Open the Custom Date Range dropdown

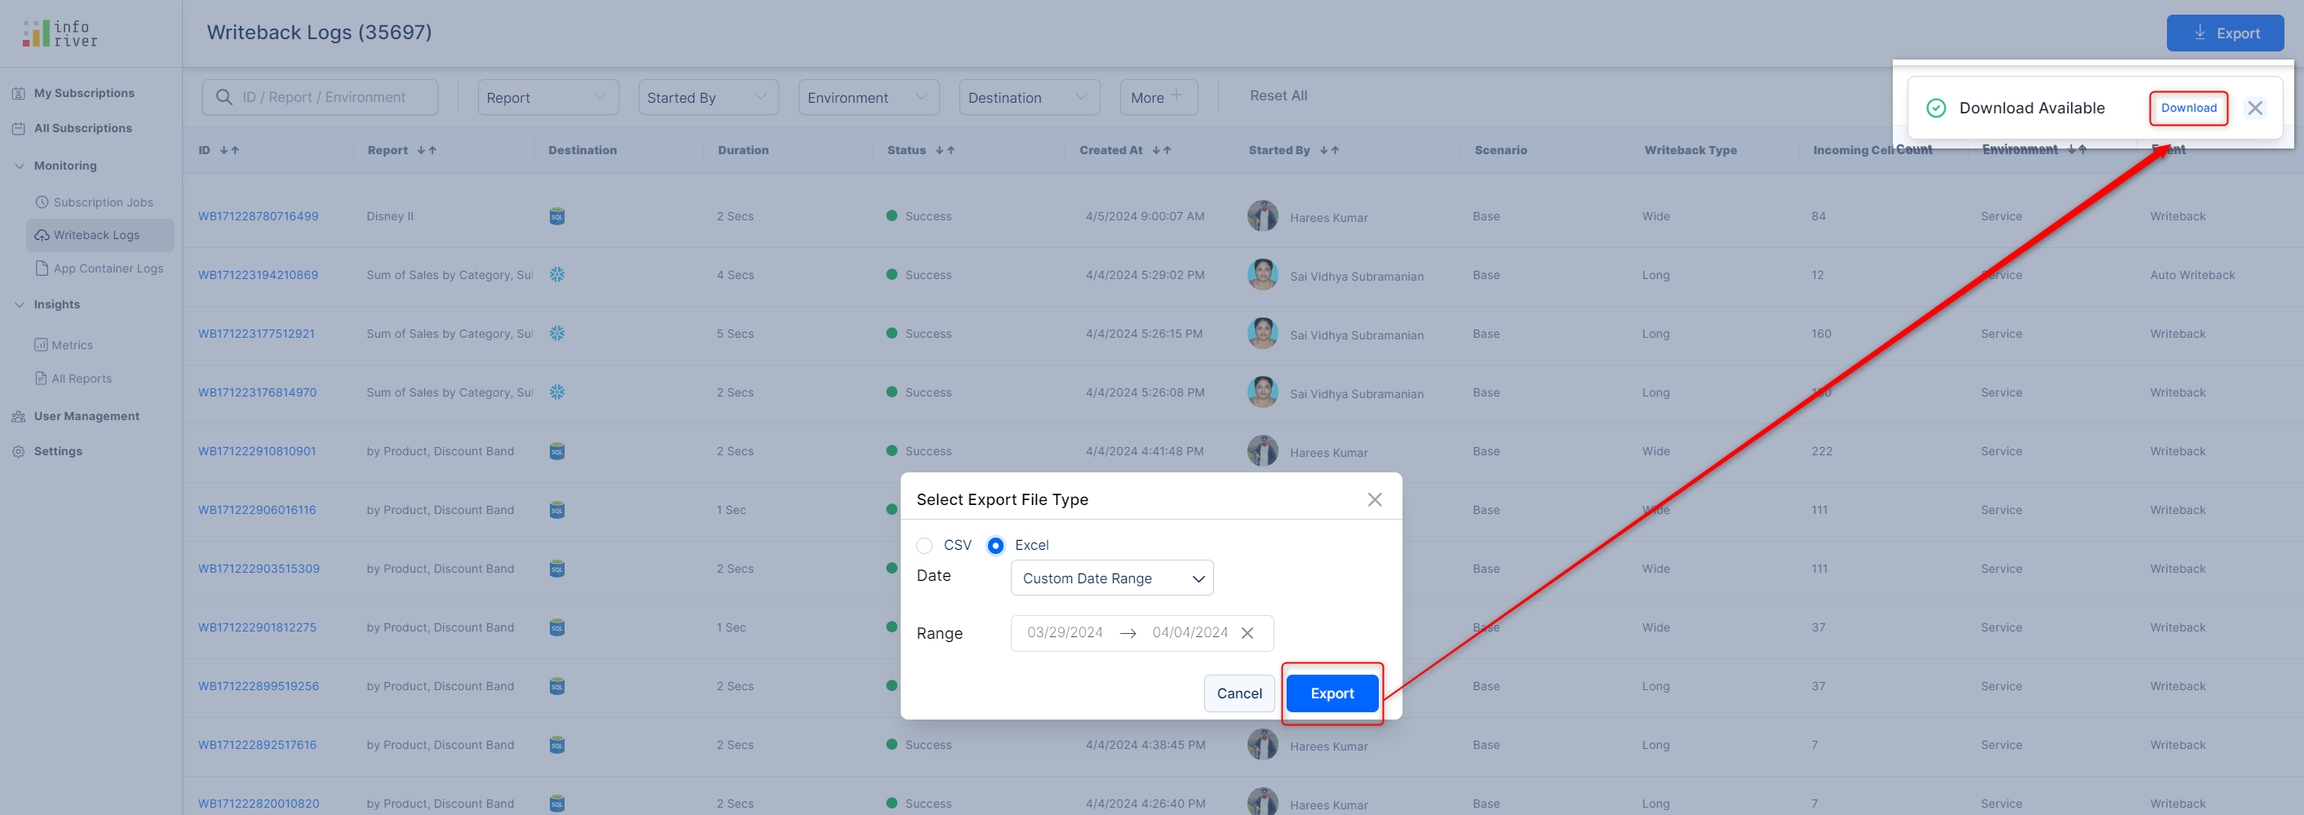pyautogui.click(x=1111, y=578)
